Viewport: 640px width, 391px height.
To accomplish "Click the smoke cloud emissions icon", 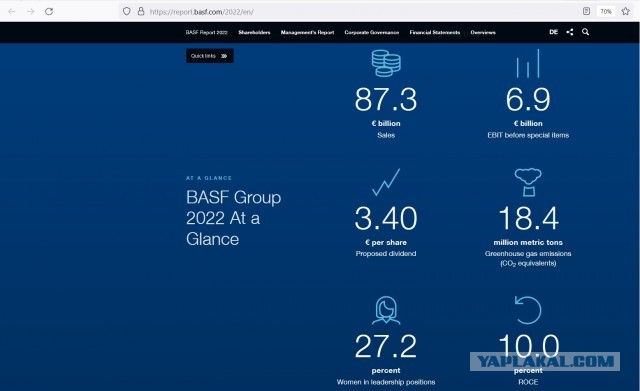I will coord(528,182).
